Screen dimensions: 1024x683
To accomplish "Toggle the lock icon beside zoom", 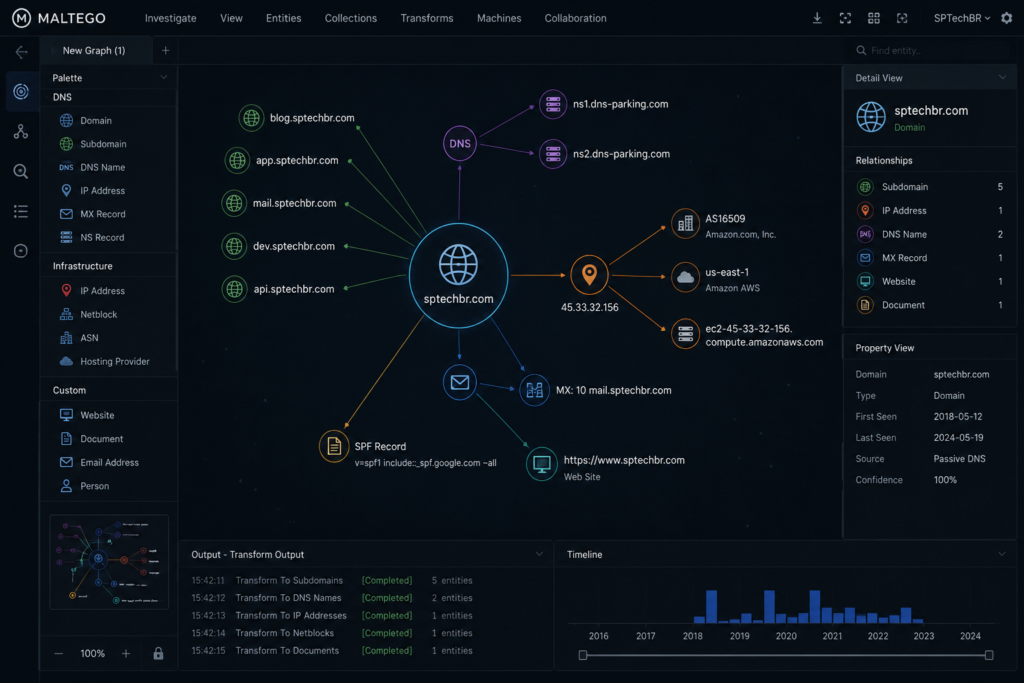I will coord(158,654).
